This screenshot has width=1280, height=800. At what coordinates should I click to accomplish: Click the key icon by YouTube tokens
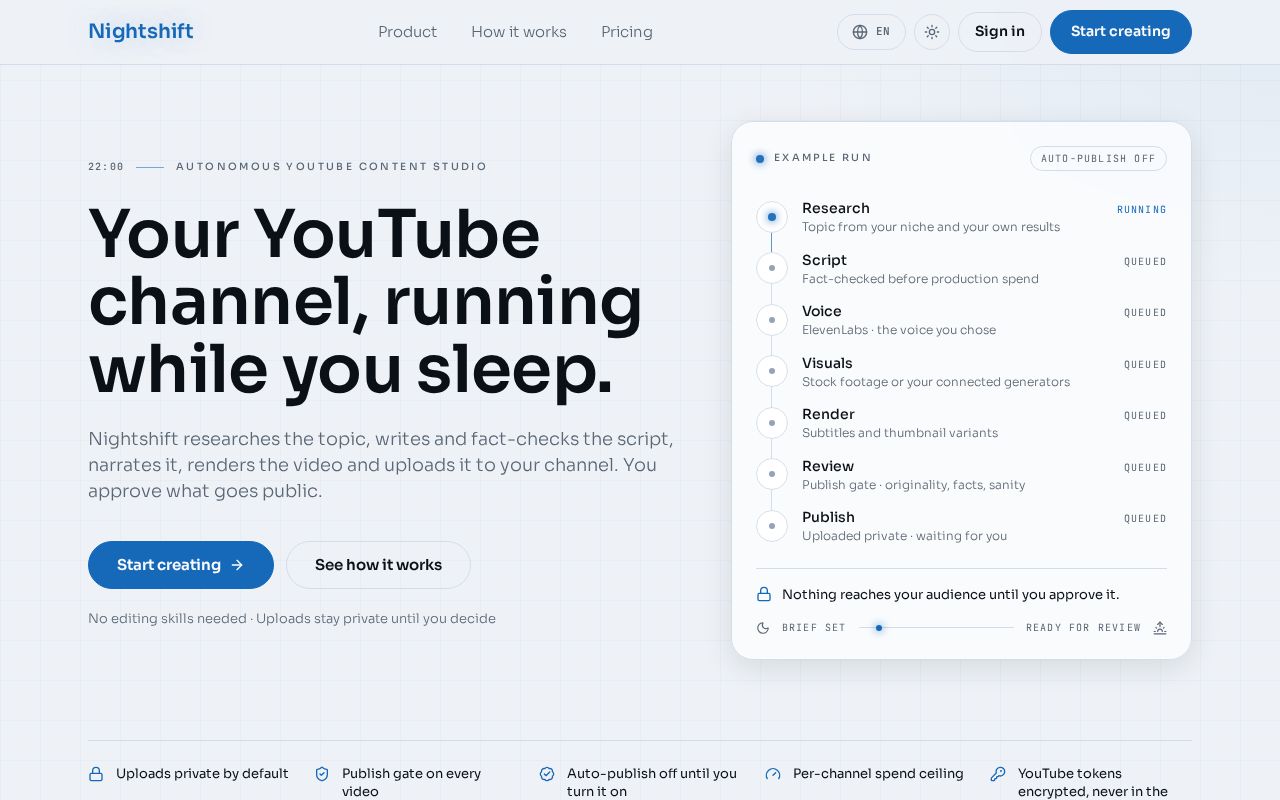pos(998,774)
